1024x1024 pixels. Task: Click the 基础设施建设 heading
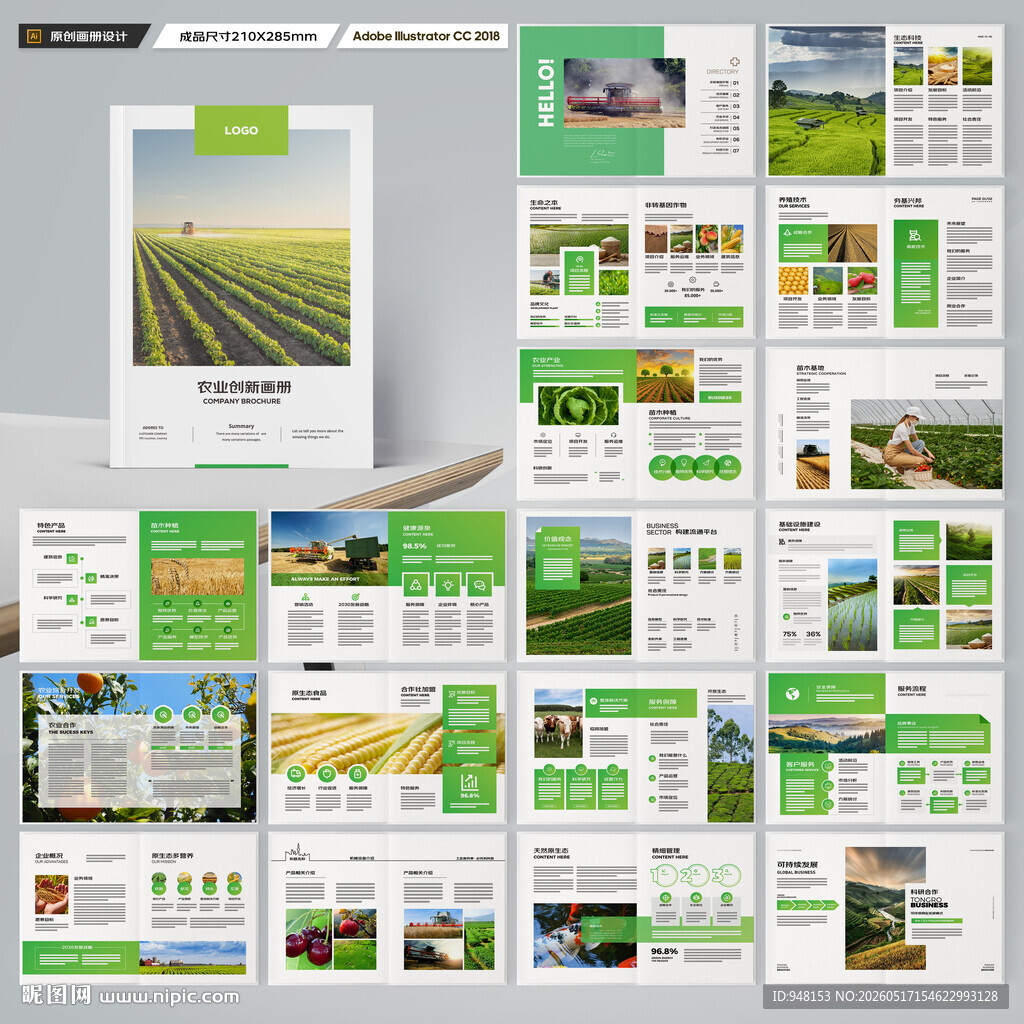pyautogui.click(x=799, y=524)
